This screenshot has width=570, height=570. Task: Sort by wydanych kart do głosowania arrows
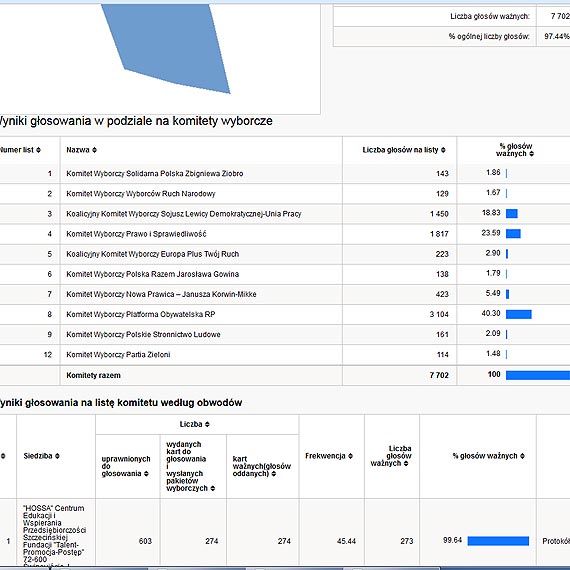(213, 488)
